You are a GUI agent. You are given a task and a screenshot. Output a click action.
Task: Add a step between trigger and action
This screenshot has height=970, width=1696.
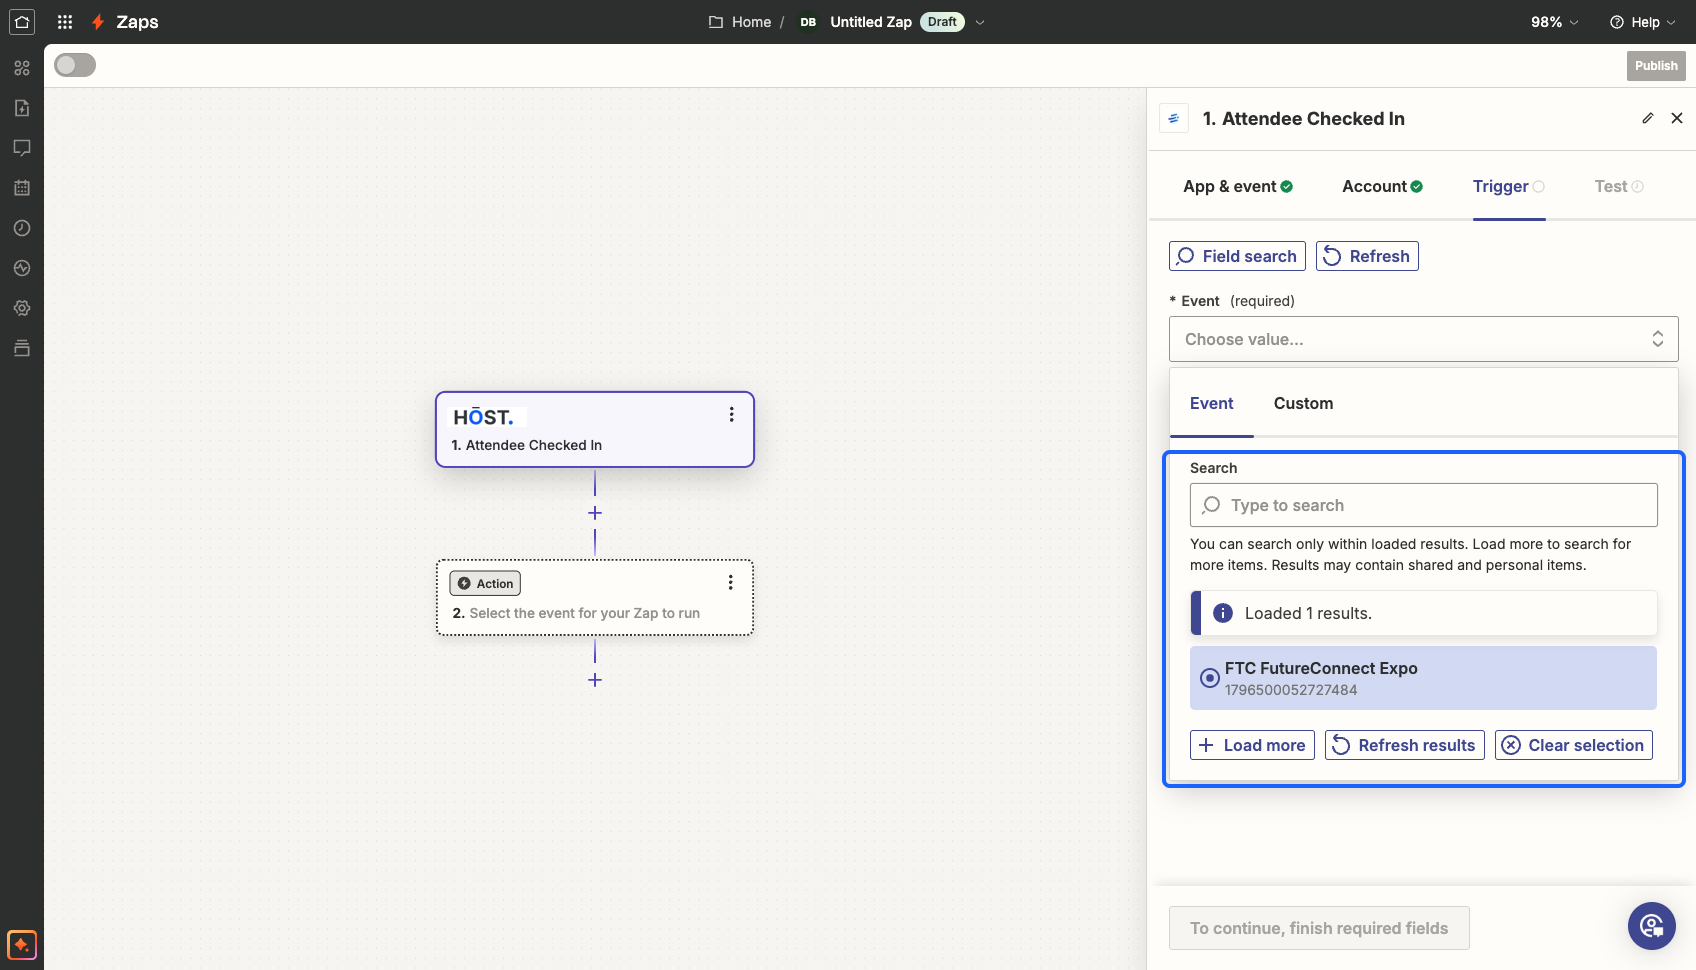595,513
